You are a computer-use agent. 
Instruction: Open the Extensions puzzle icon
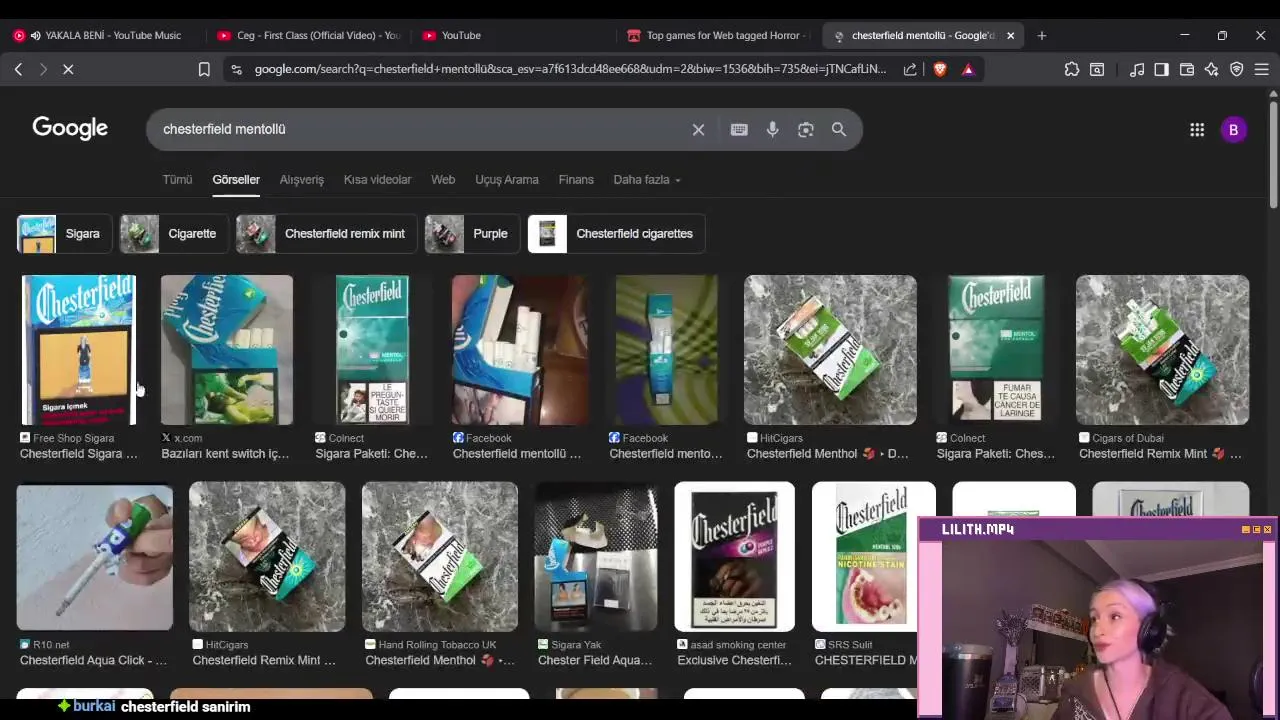coord(1072,69)
